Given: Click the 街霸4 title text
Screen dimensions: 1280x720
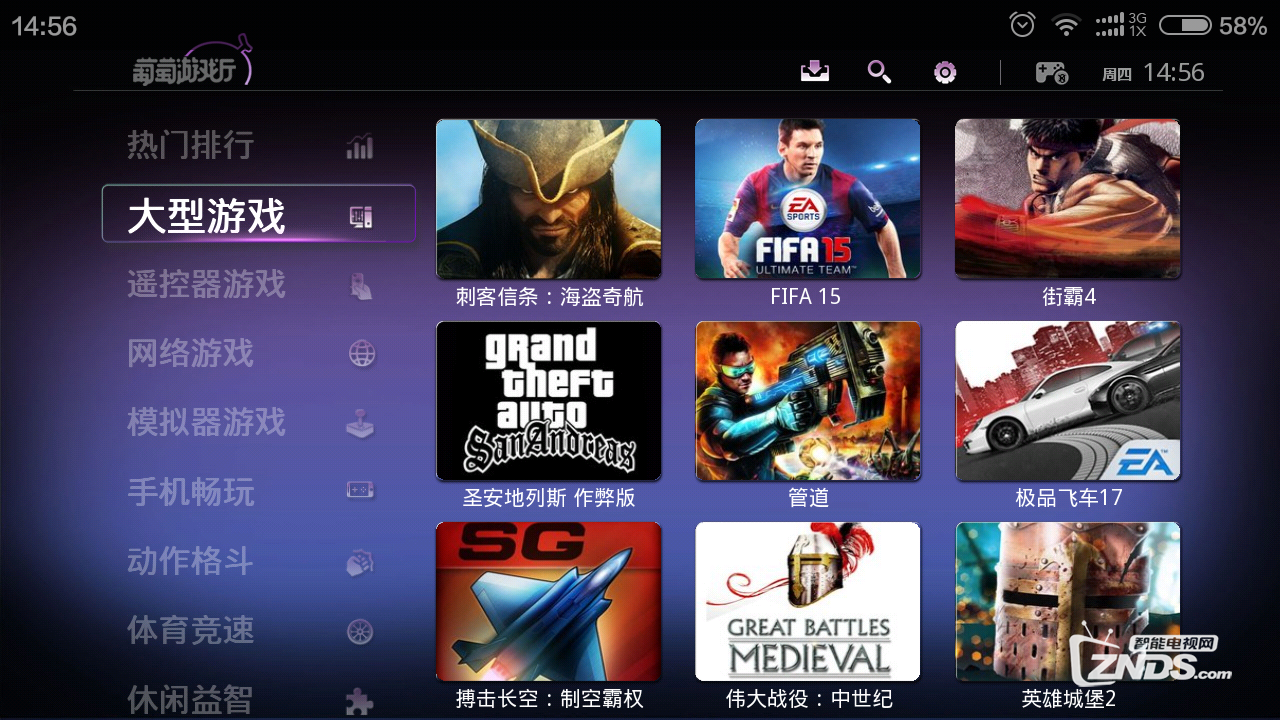Looking at the screenshot, I should point(1069,297).
